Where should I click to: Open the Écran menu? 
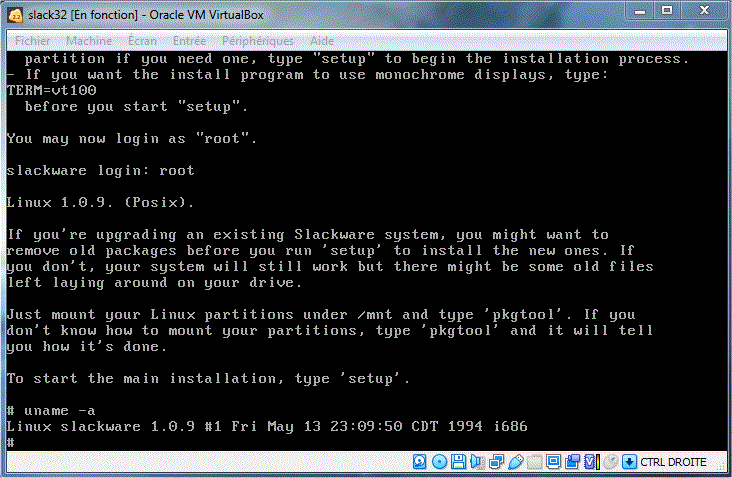click(x=142, y=41)
